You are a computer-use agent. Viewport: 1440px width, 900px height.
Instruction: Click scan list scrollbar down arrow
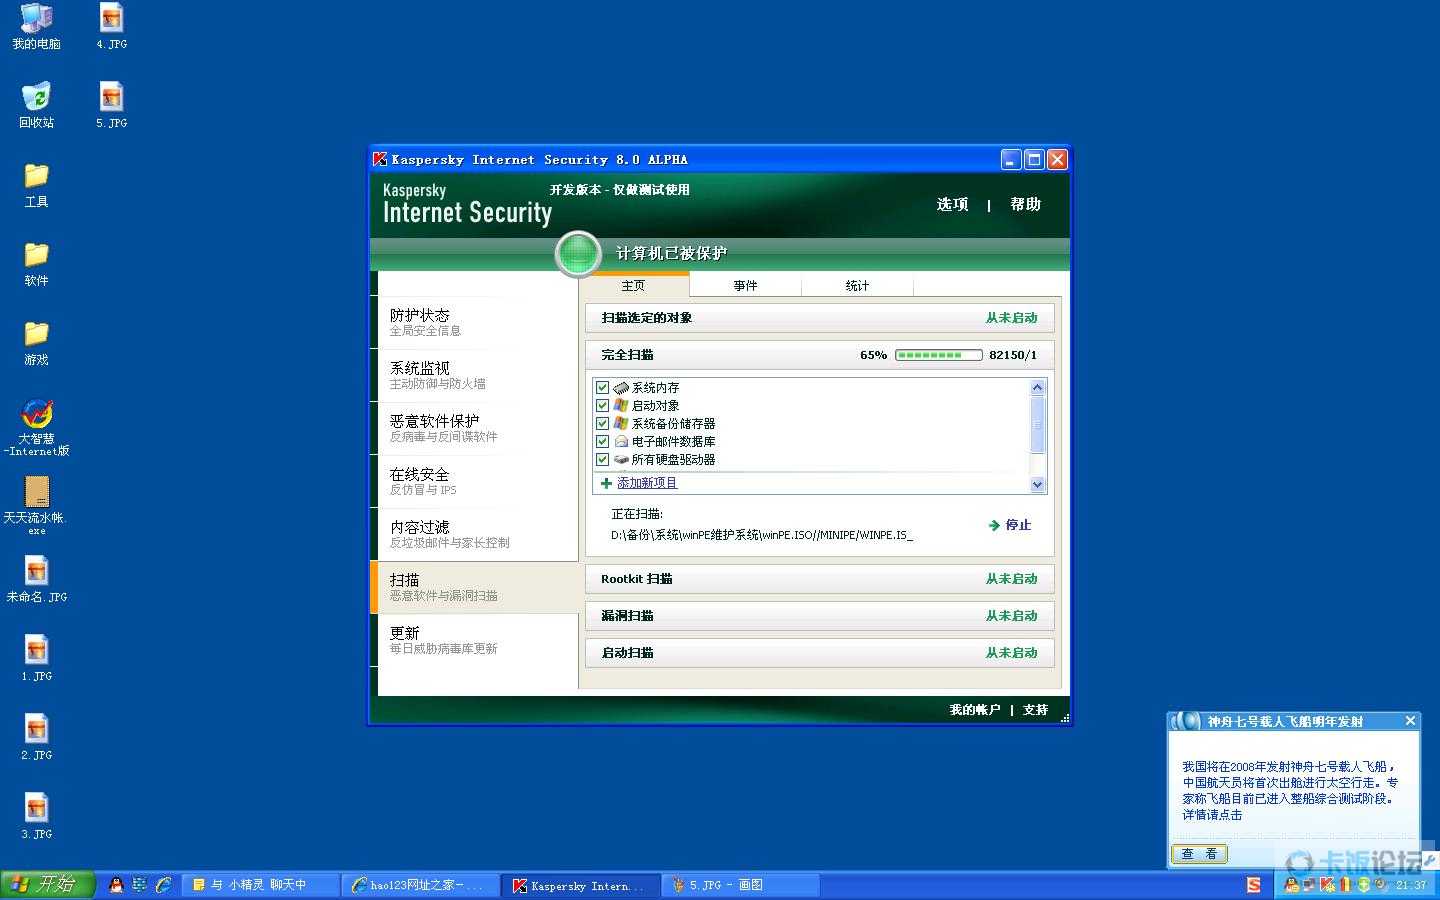pos(1037,484)
